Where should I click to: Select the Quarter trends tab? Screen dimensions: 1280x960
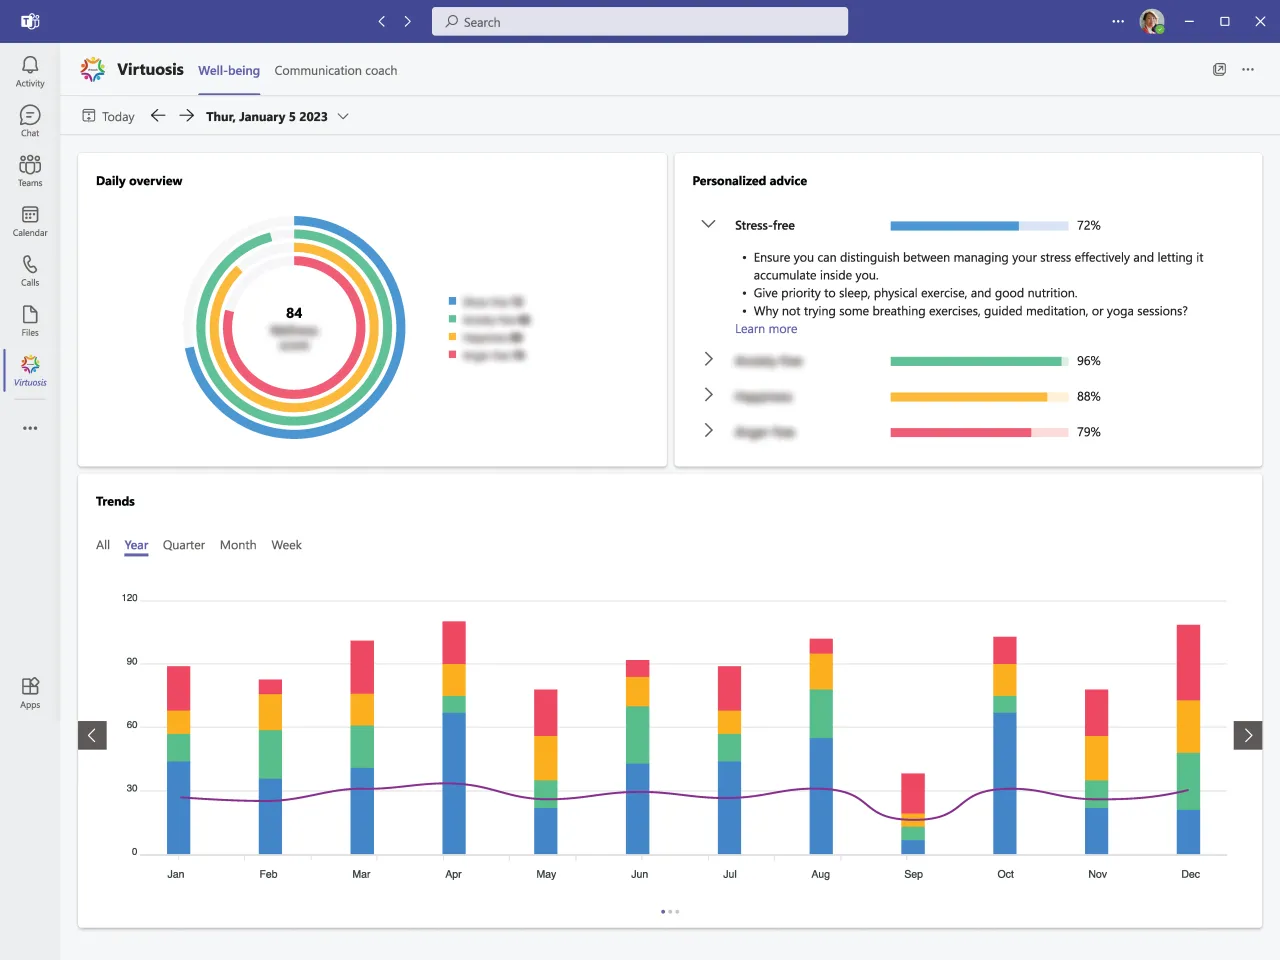(x=184, y=545)
